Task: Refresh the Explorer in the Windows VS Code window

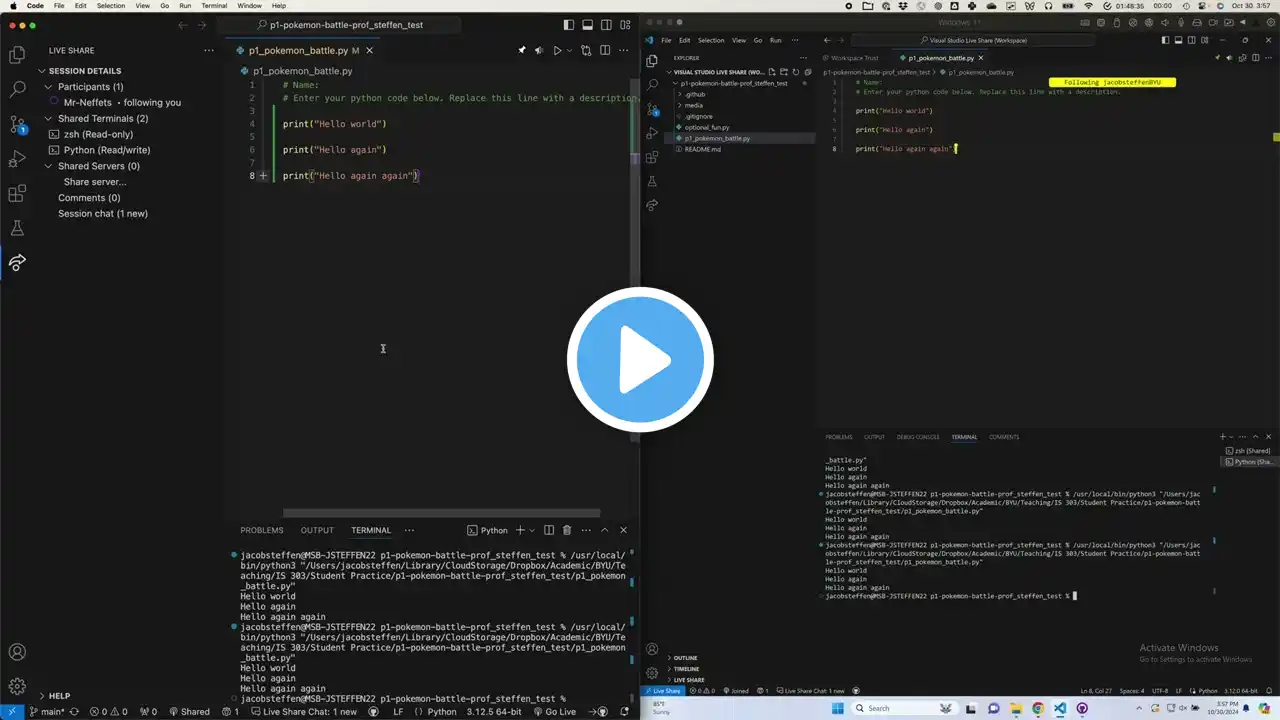Action: pos(796,72)
